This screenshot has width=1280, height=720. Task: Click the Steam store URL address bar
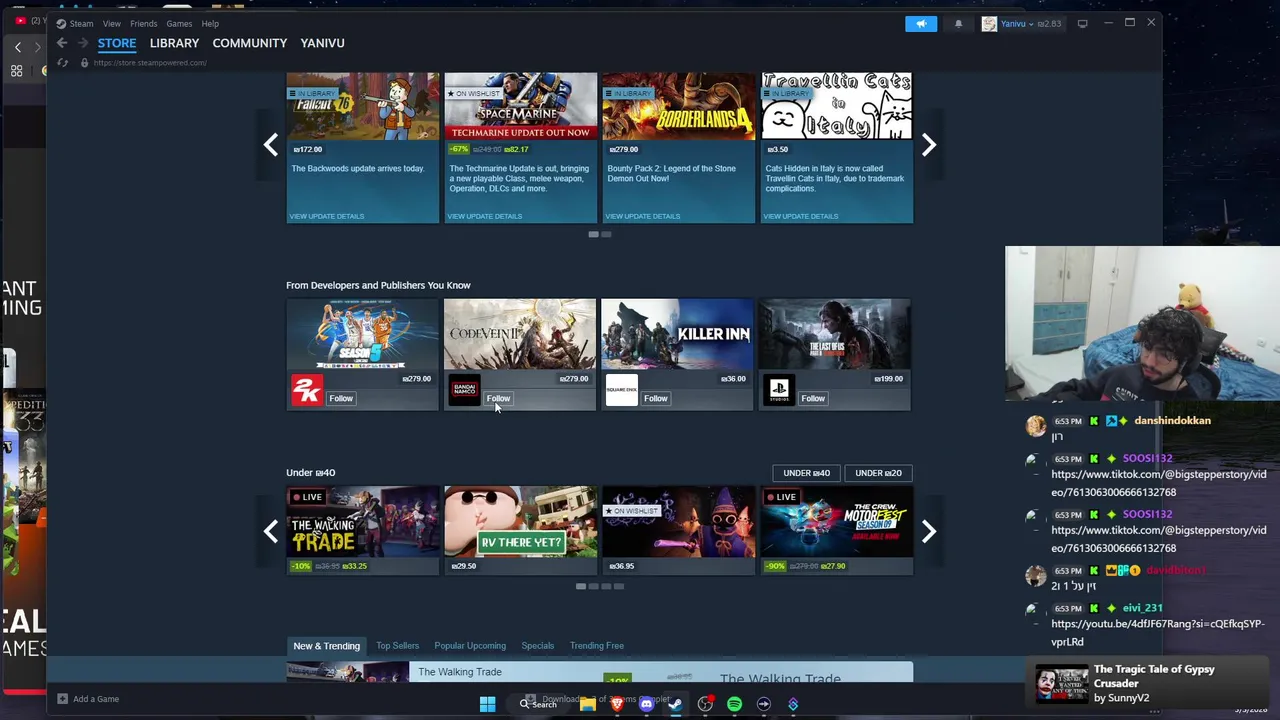pyautogui.click(x=150, y=63)
